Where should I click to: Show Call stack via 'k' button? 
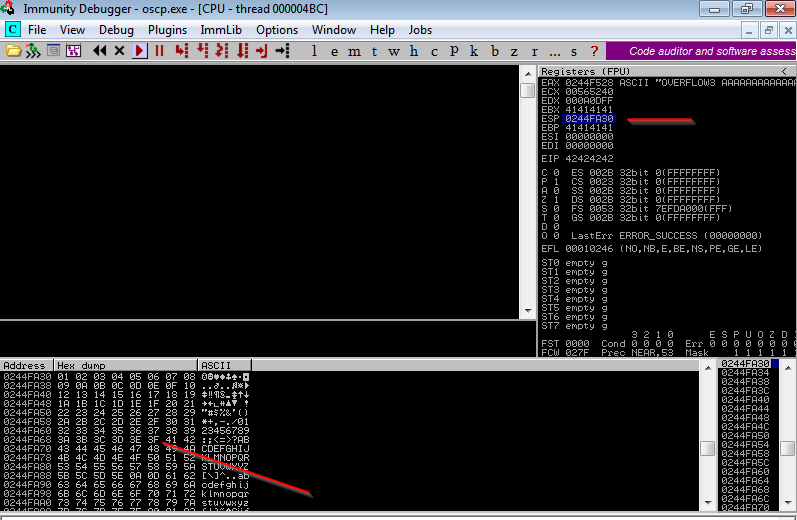(474, 51)
